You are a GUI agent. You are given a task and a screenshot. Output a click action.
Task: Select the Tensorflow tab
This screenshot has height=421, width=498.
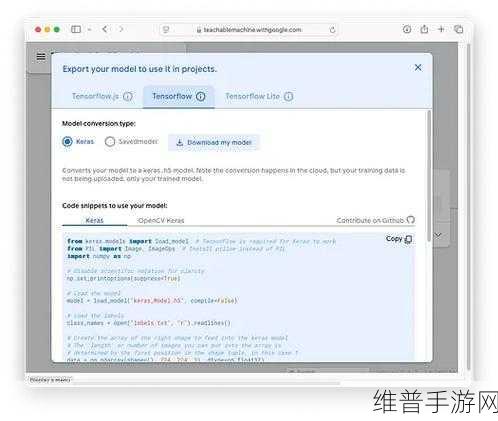pyautogui.click(x=179, y=97)
